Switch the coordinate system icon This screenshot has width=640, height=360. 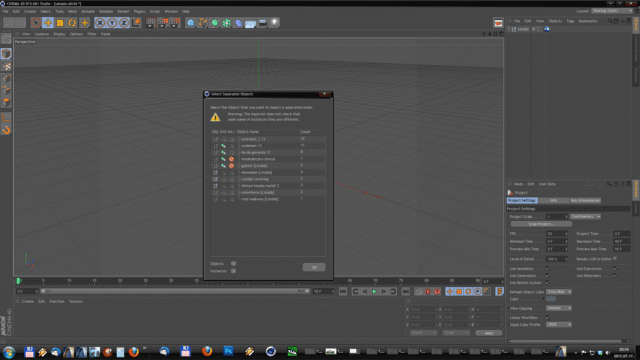[136, 23]
